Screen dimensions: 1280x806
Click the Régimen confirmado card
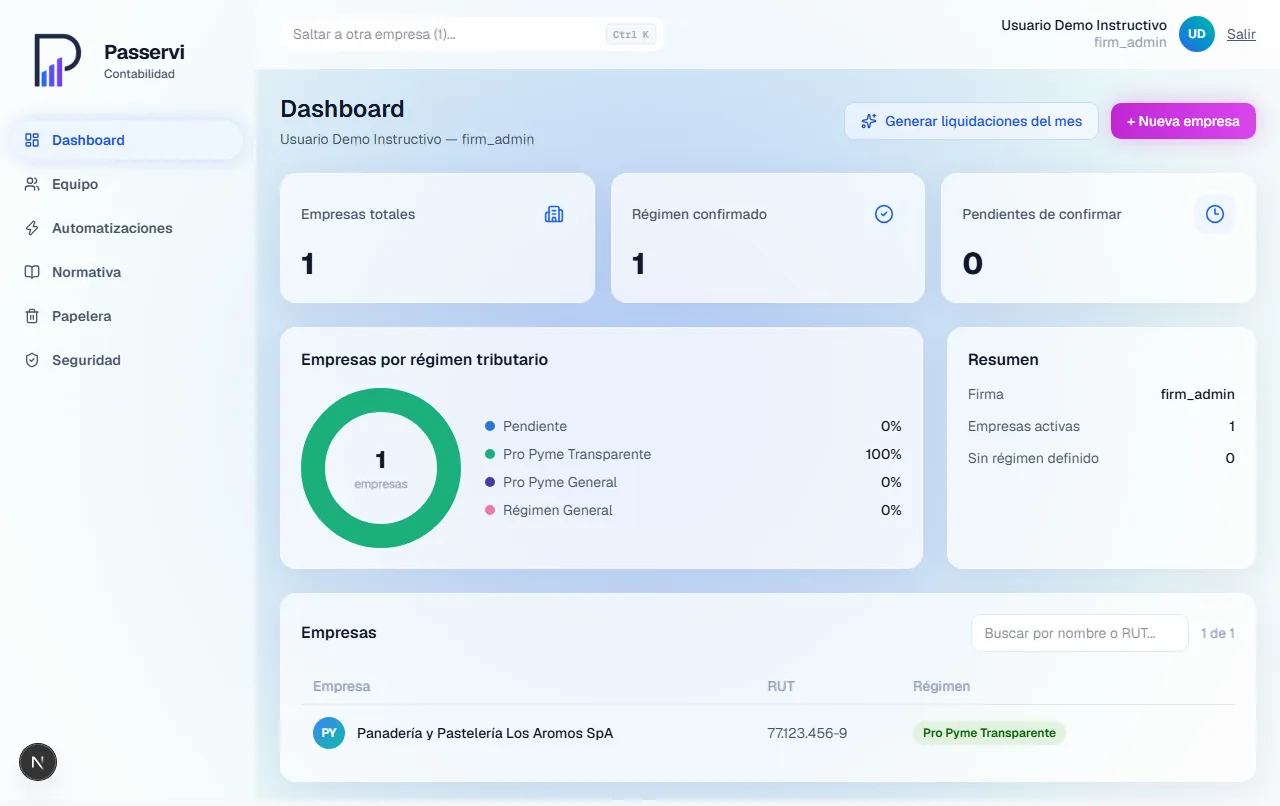point(768,238)
